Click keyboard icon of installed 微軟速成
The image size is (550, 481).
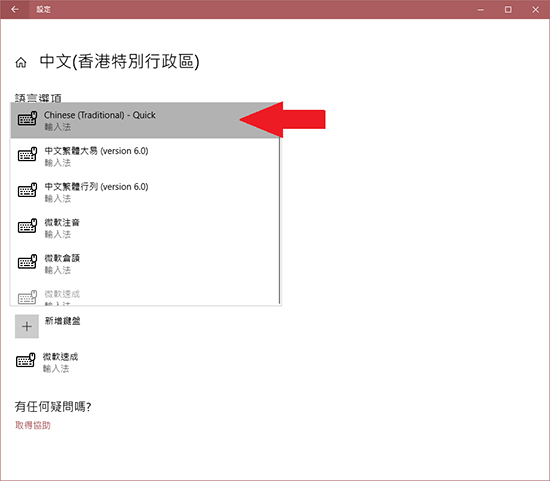pyautogui.click(x=26, y=360)
